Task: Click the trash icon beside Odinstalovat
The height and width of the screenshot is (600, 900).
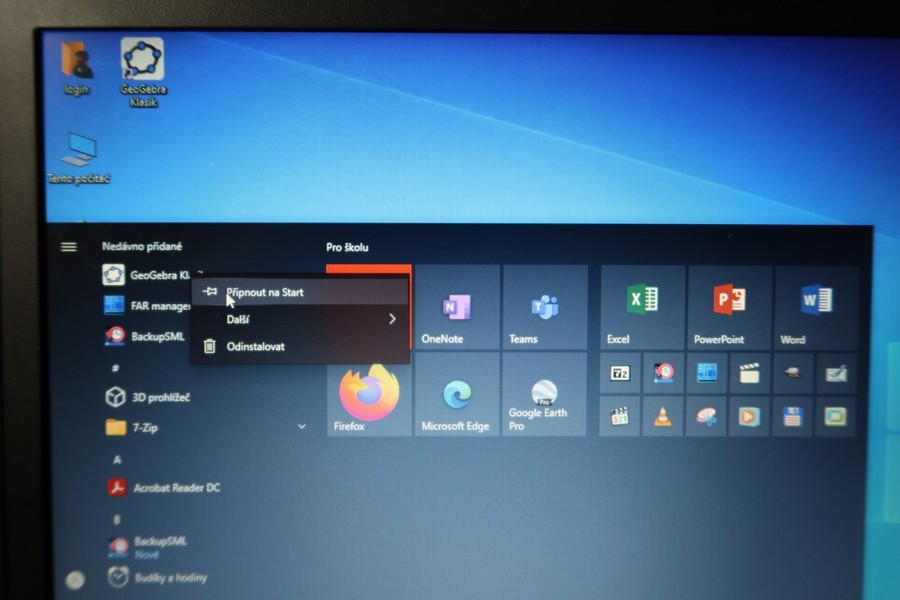Action: 210,346
